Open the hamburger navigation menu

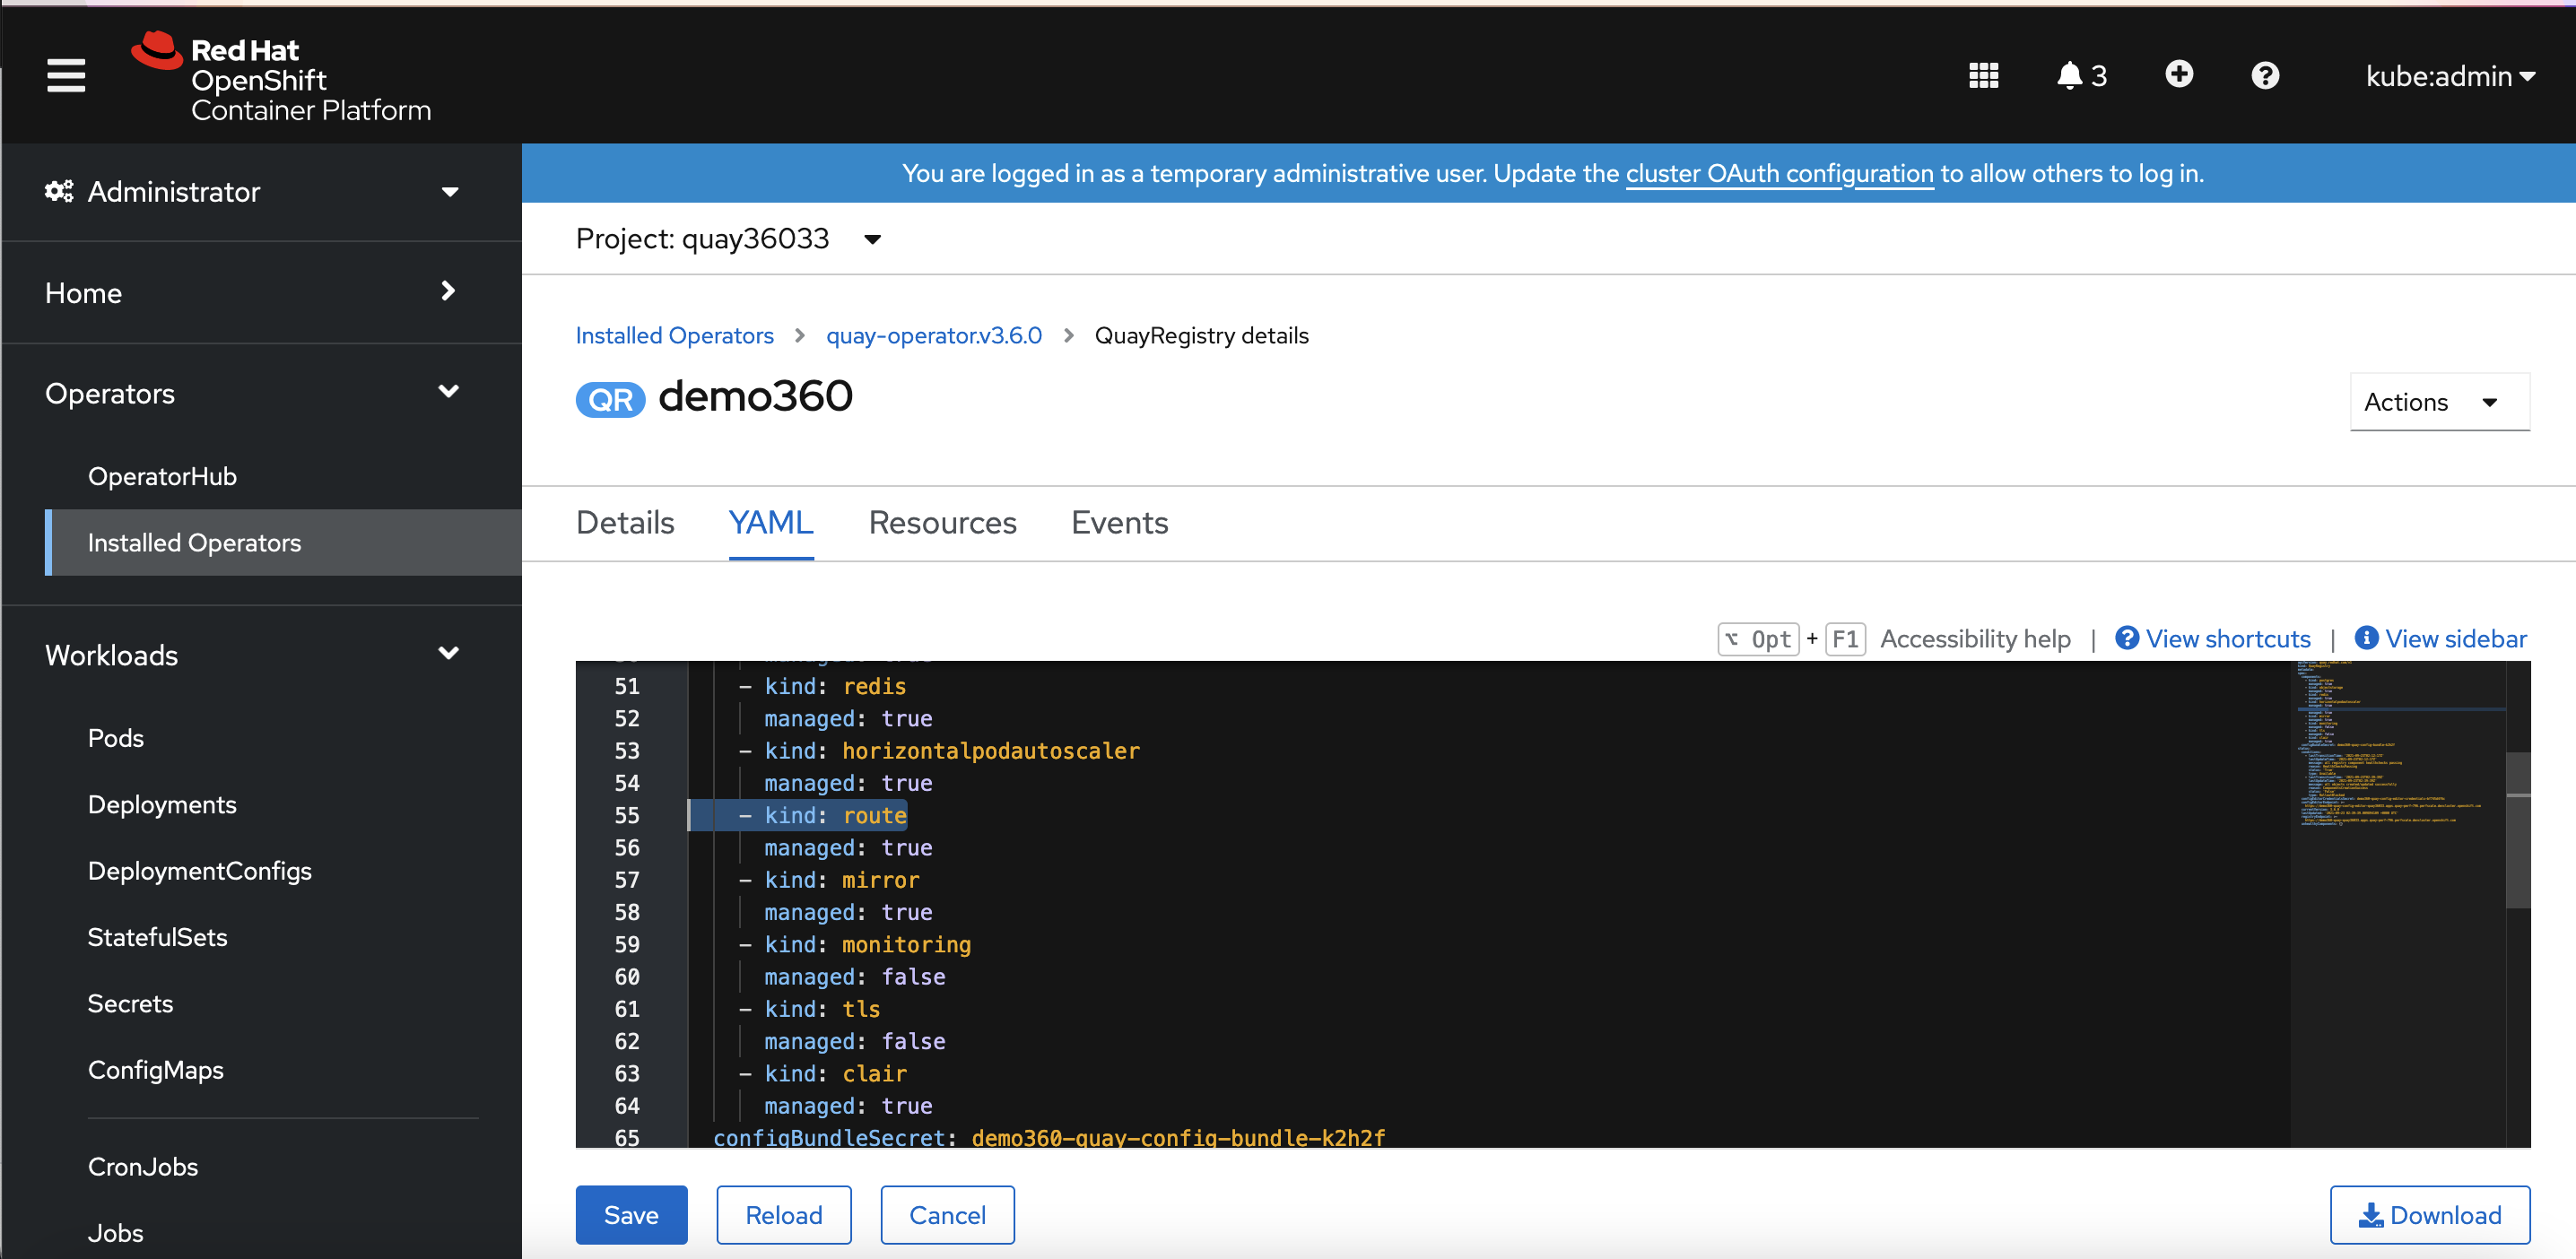(x=66, y=75)
